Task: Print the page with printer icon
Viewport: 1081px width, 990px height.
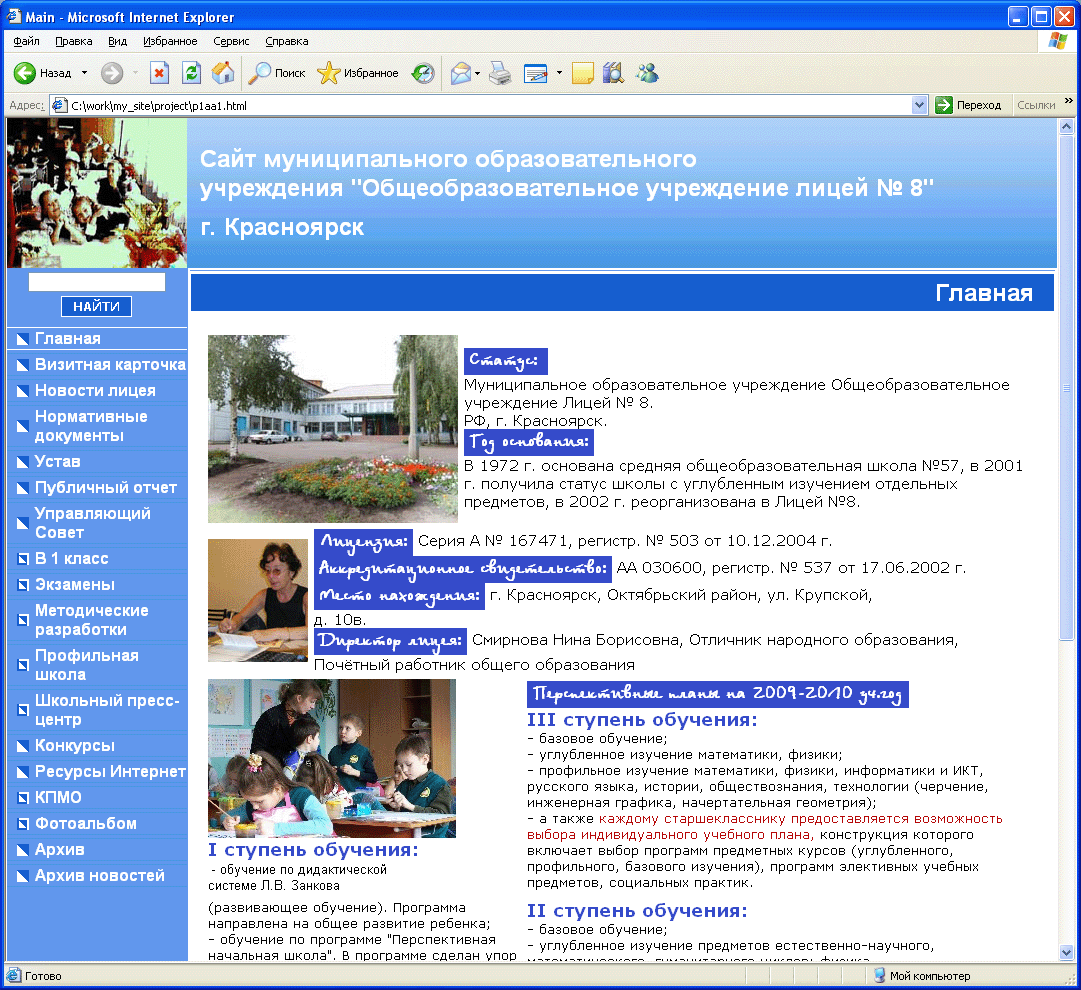Action: (501, 72)
